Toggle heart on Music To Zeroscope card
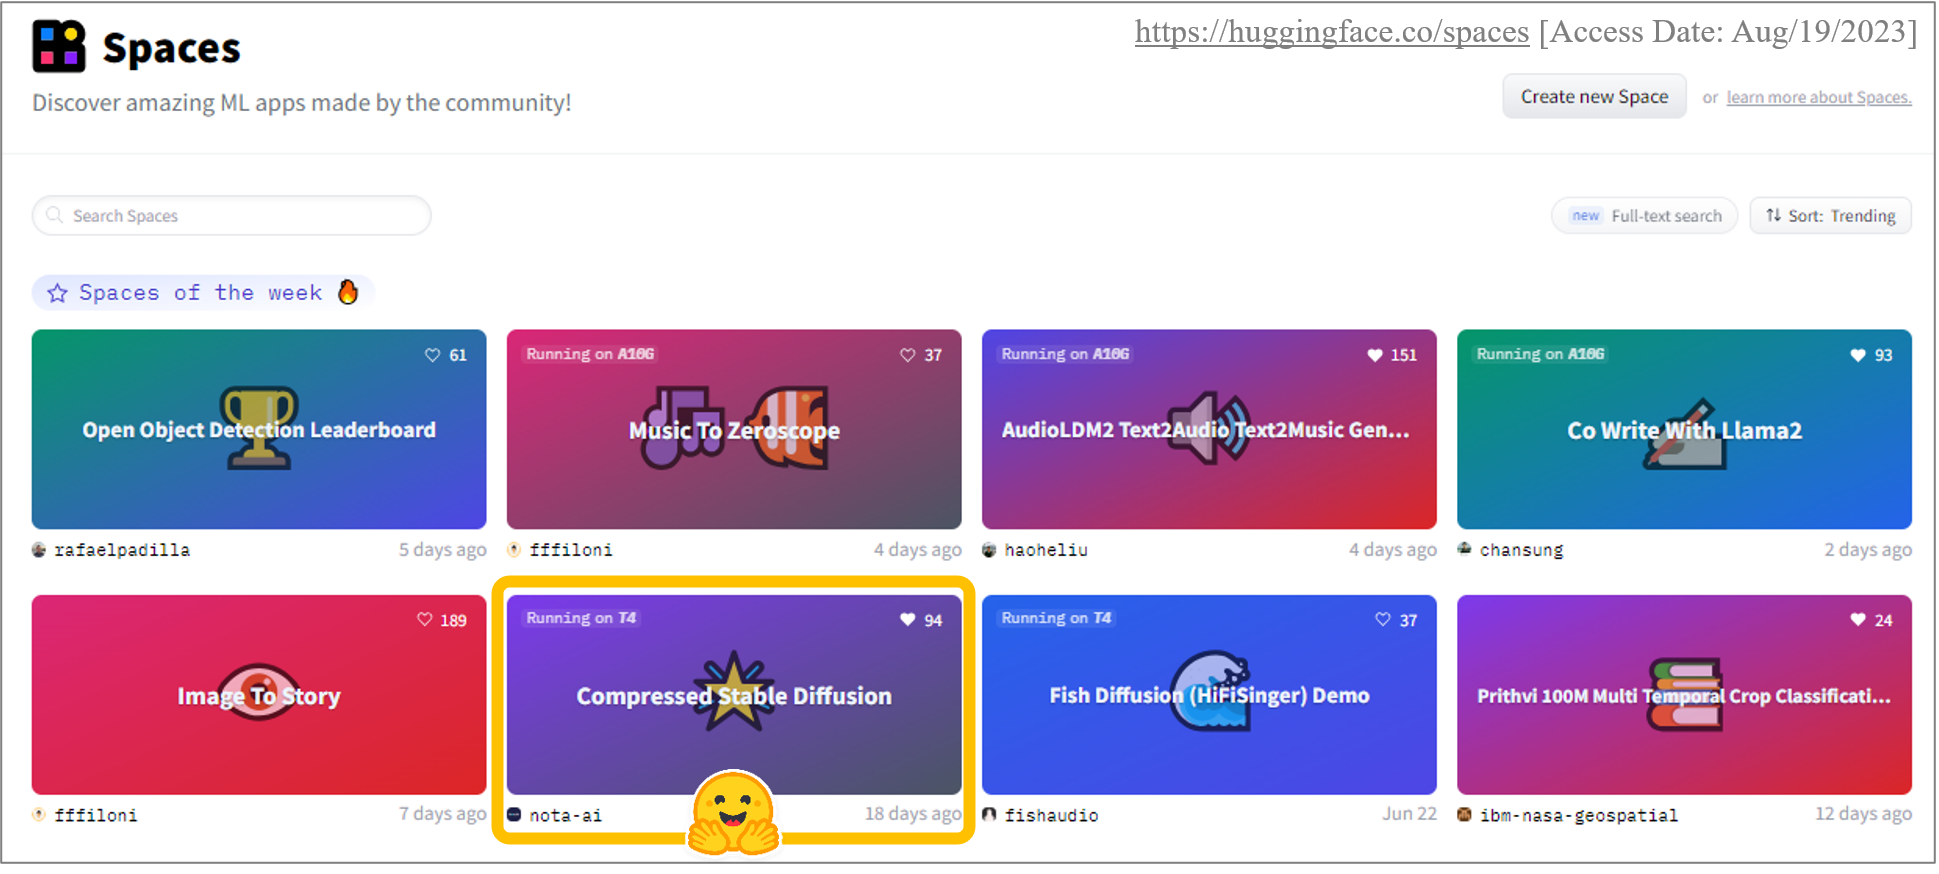The image size is (1939, 874). pos(907,355)
